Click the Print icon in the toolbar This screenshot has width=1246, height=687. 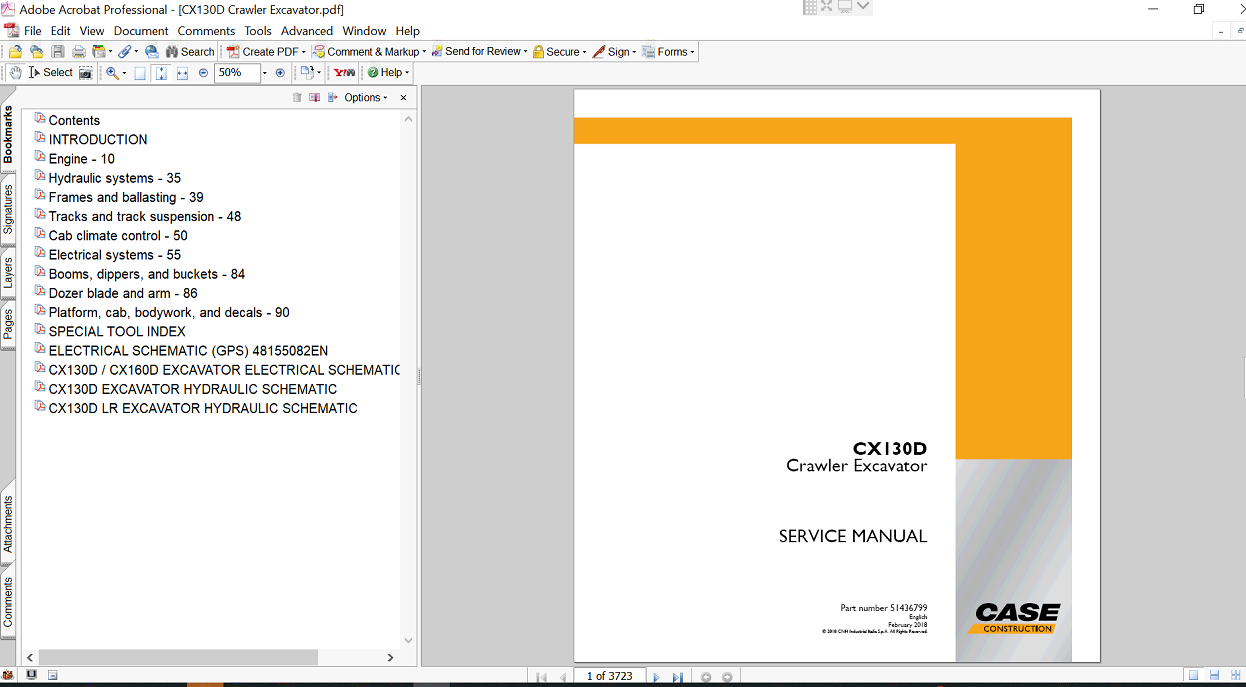click(x=78, y=52)
